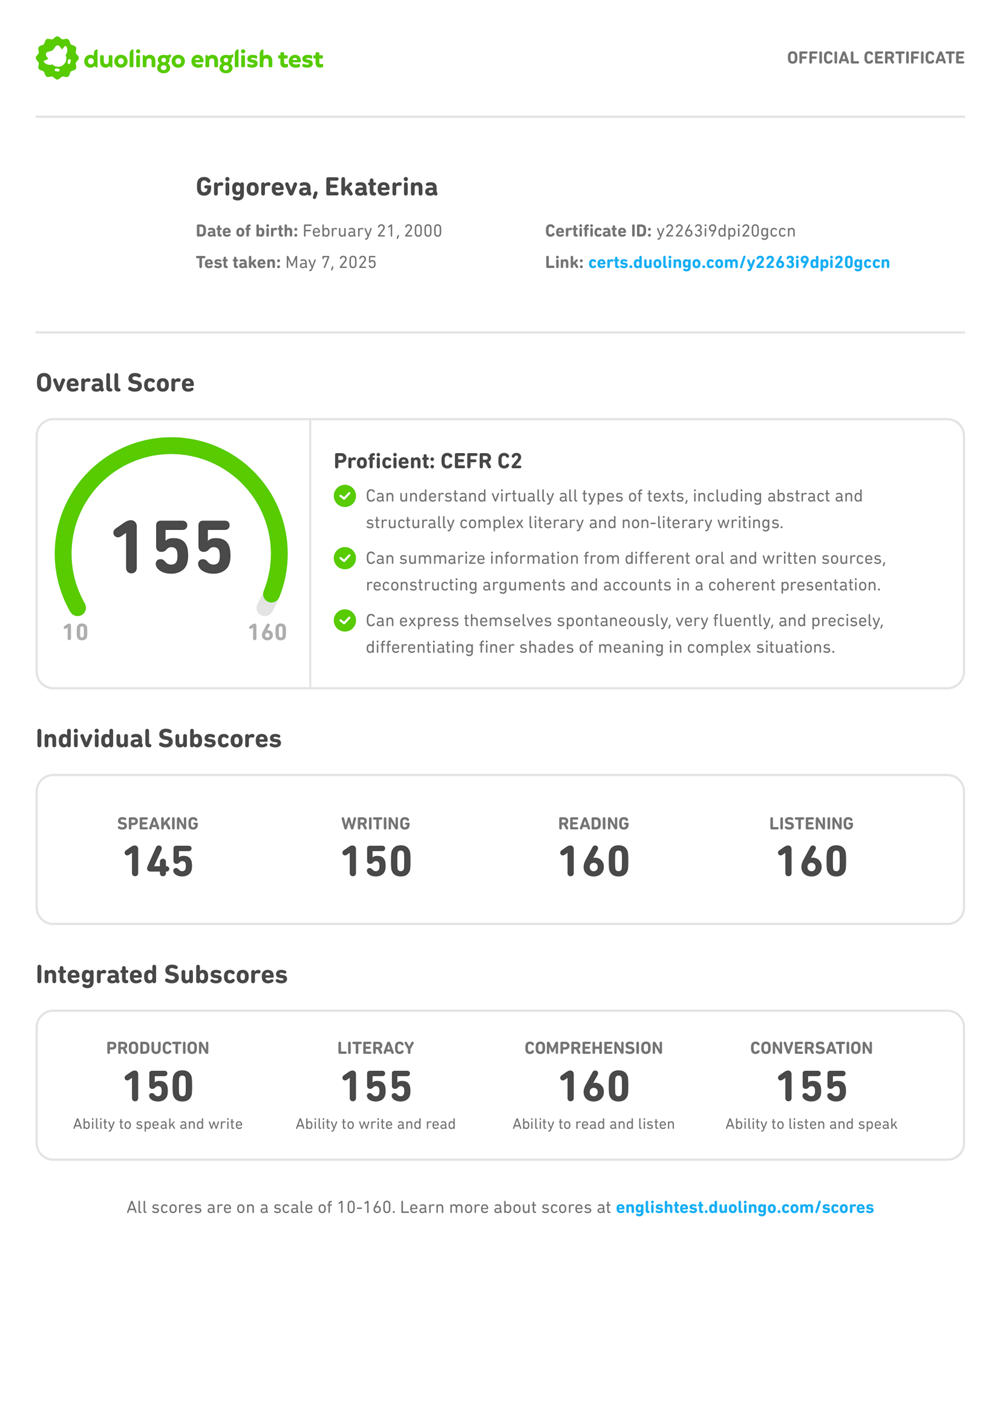
Task: Click the "Ability to write and read" description
Action: [x=376, y=1124]
